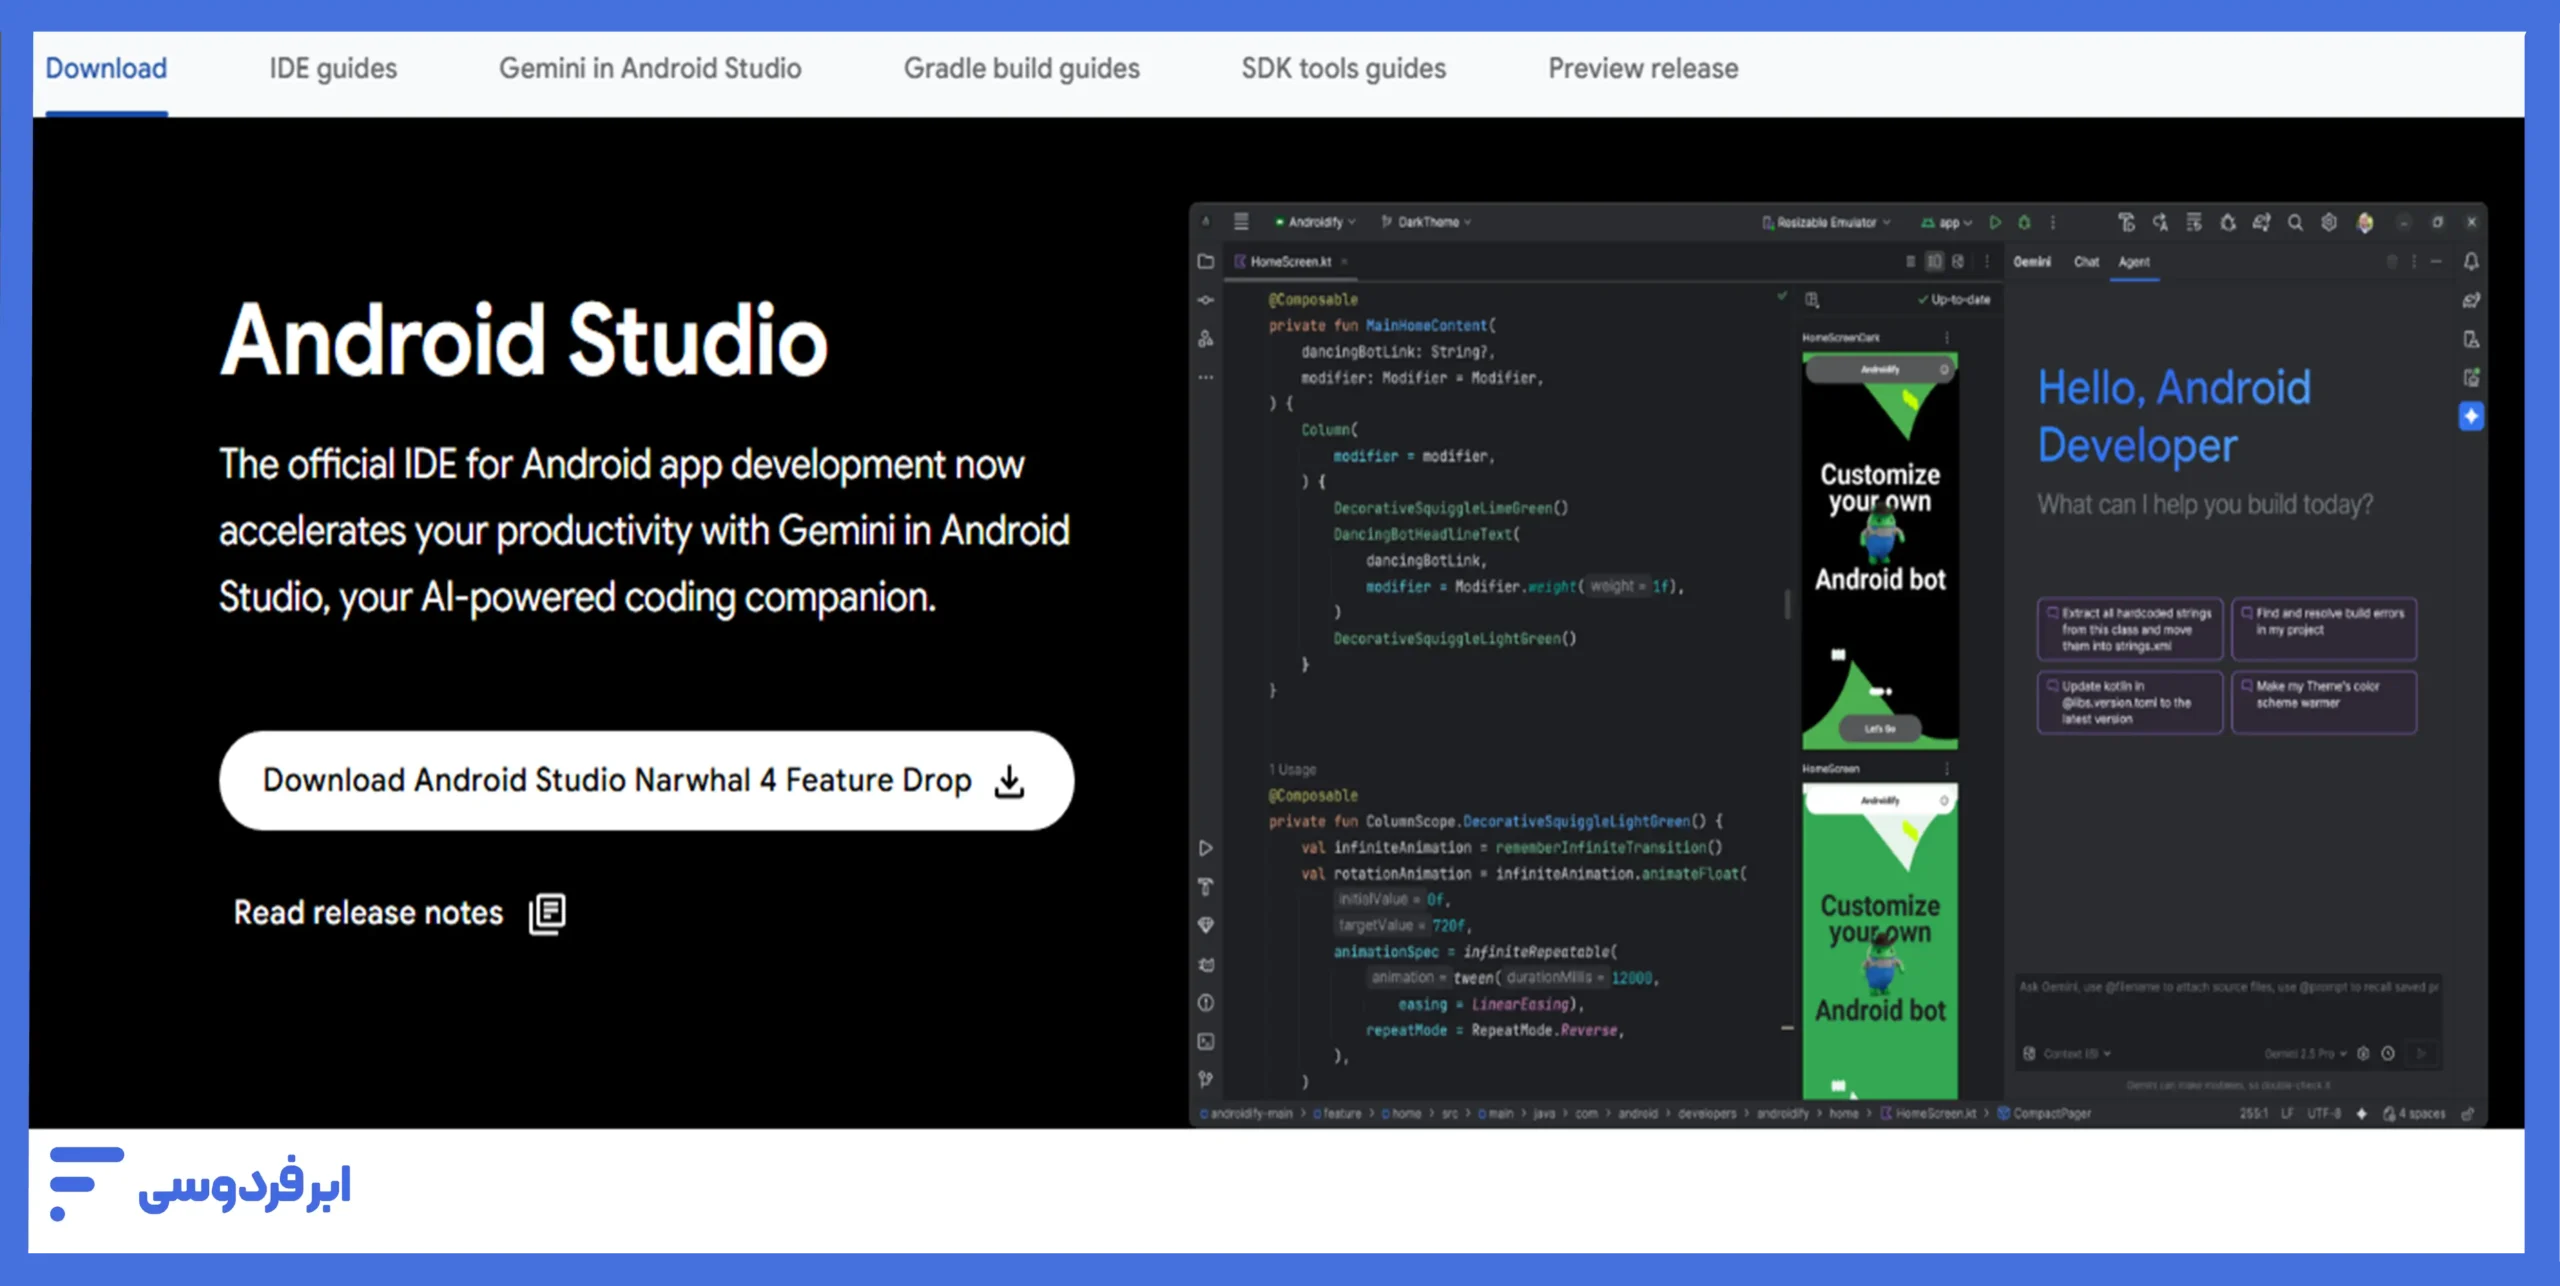Open the IDE settings gear icon

tap(2329, 222)
